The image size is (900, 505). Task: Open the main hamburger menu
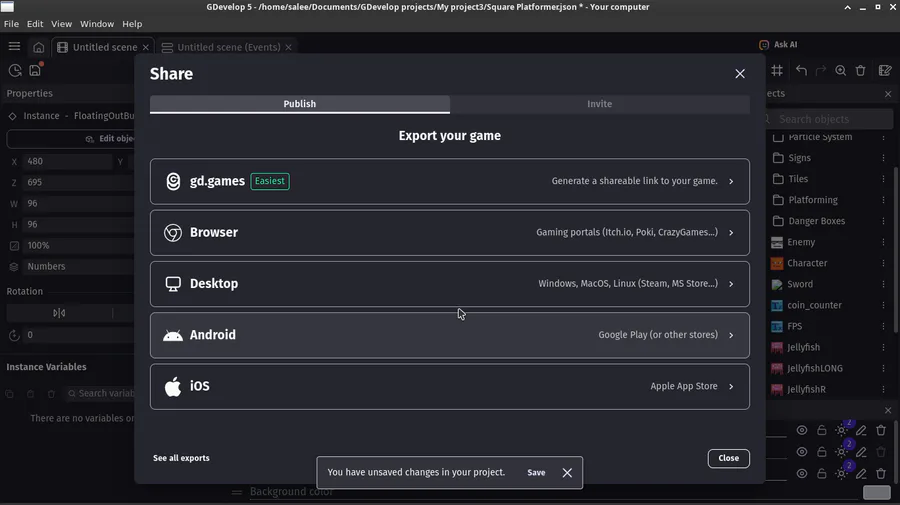14,46
